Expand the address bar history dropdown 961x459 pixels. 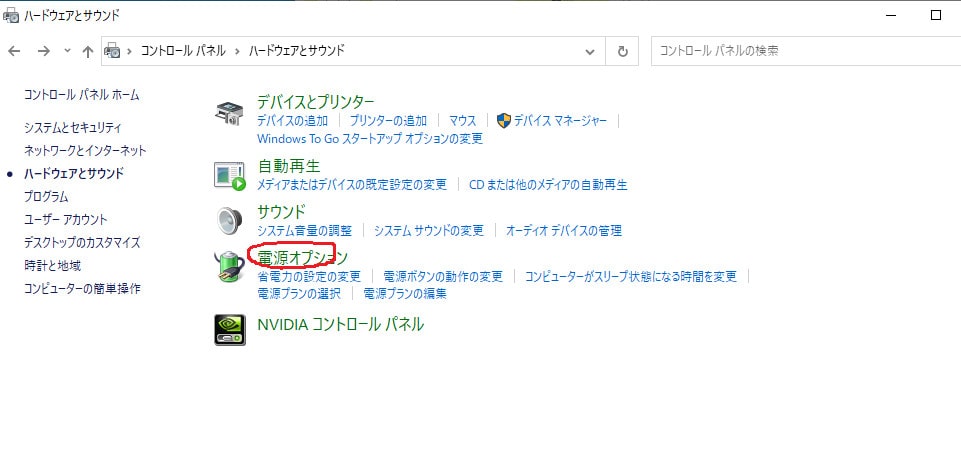coord(591,51)
